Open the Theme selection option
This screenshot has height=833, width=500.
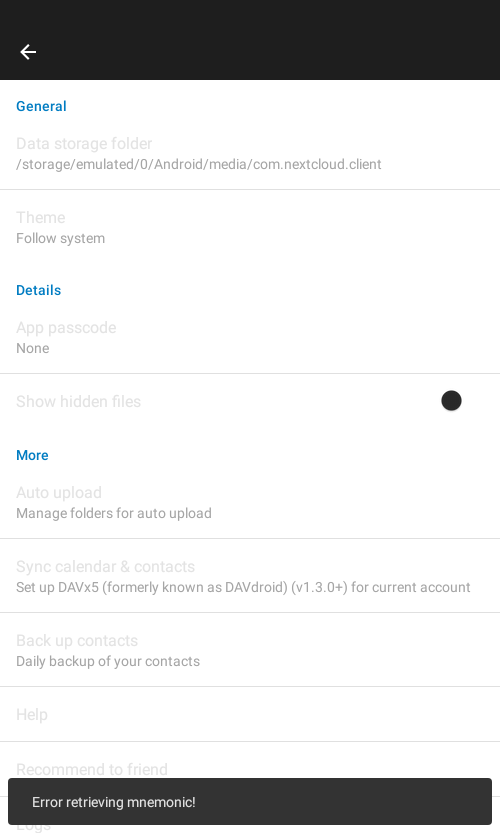pos(250,227)
